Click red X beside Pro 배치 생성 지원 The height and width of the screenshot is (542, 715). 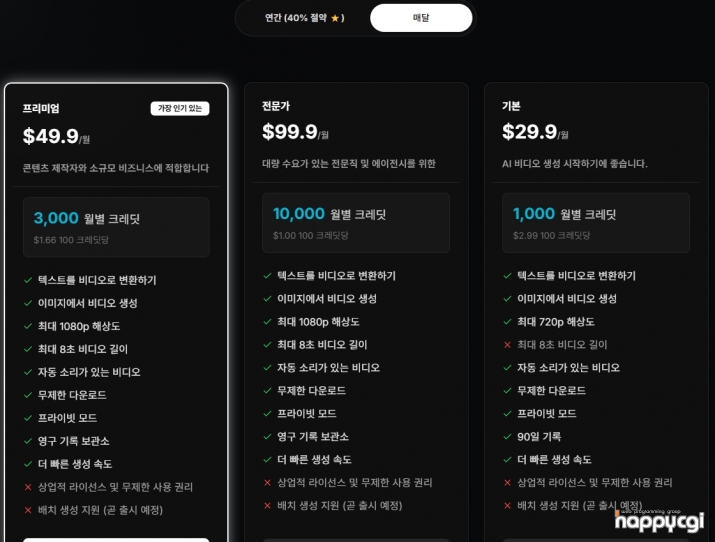[267, 506]
